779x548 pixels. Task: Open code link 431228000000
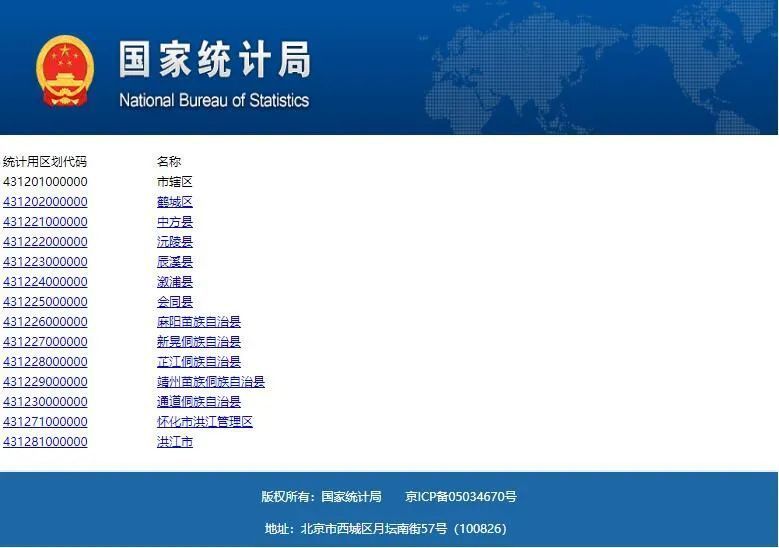[x=45, y=362]
